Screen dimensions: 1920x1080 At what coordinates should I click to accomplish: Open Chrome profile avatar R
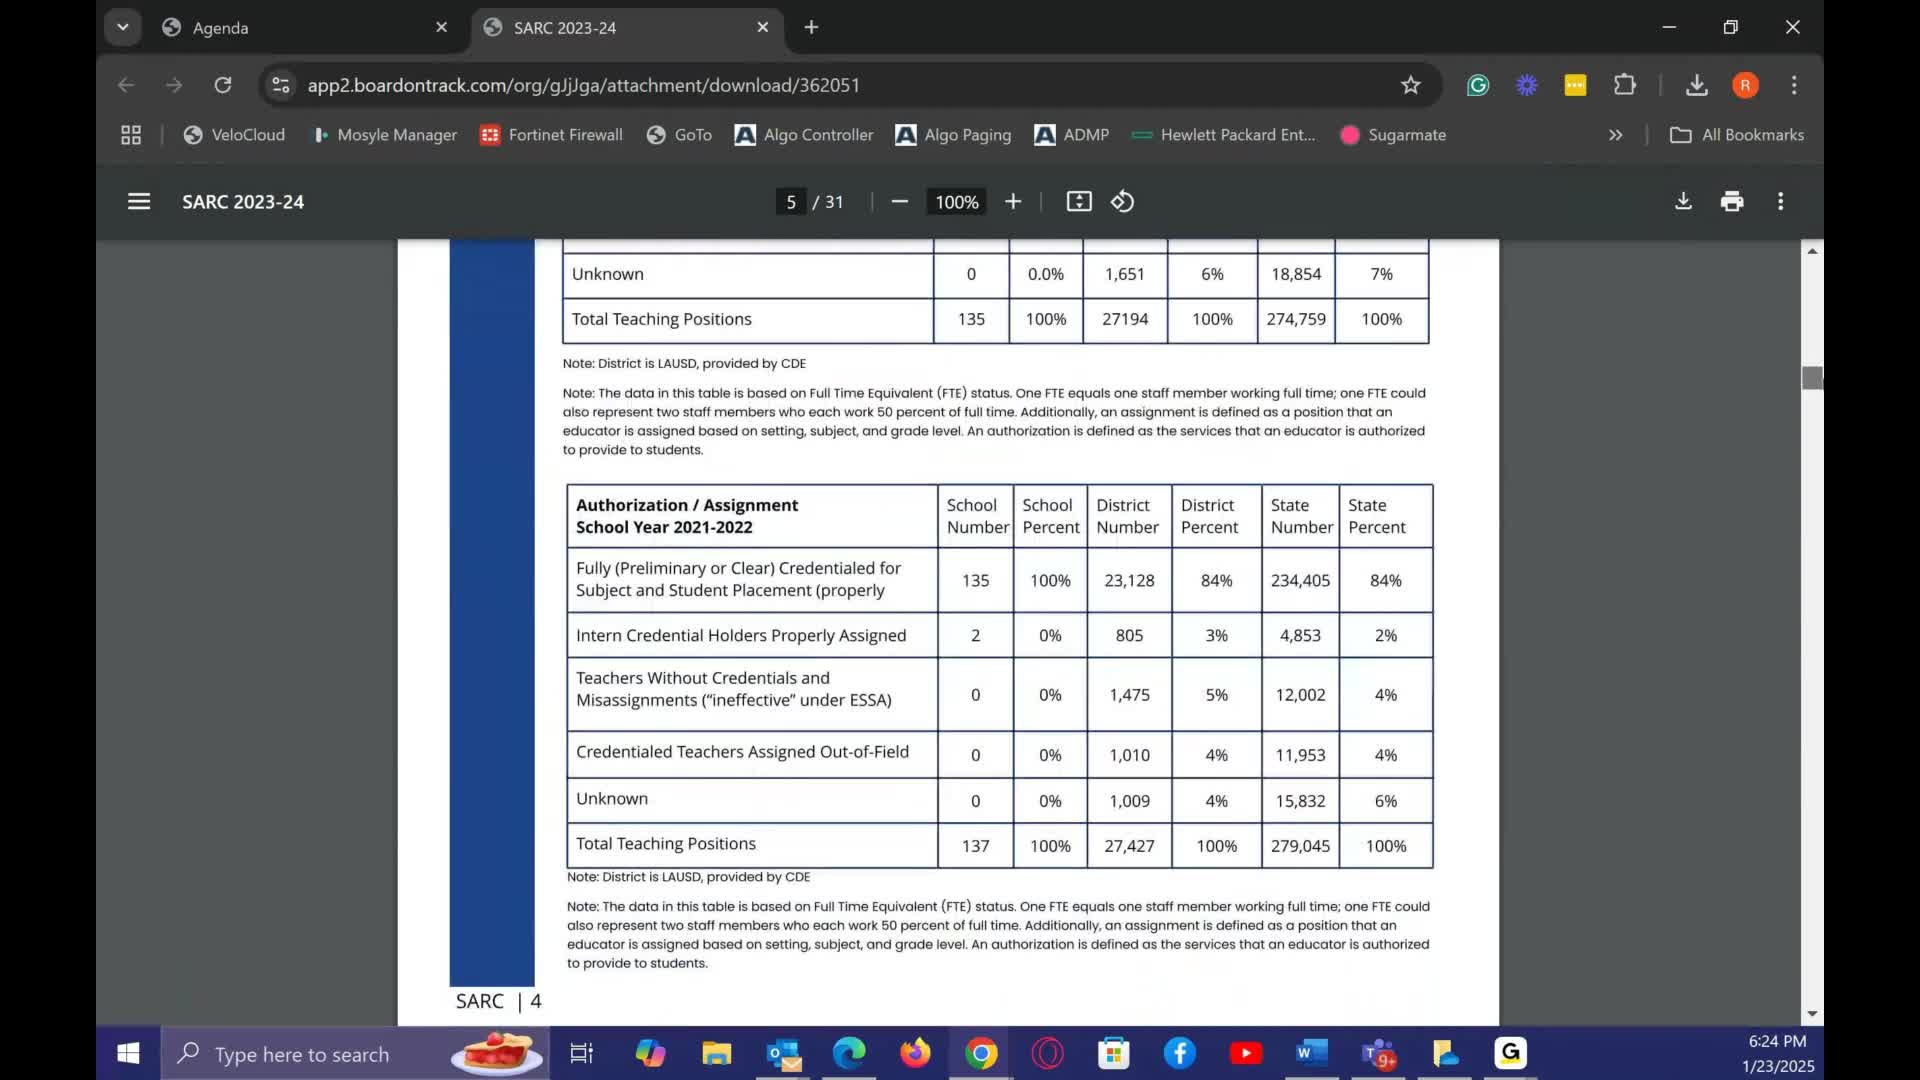(1745, 85)
